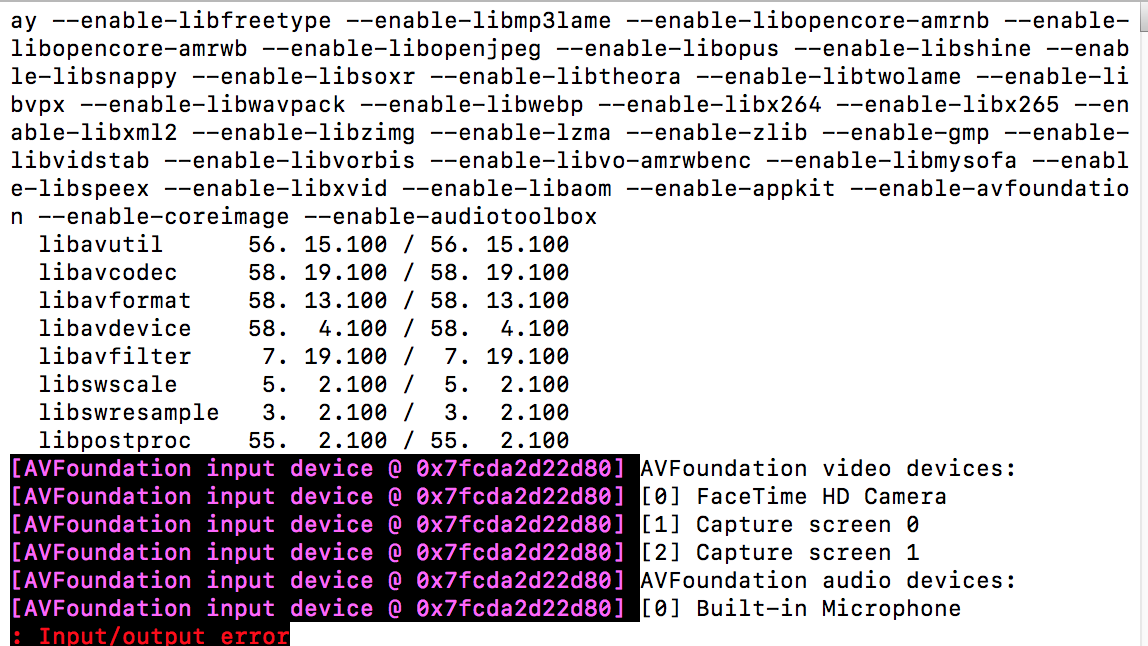Click first highlighted 'AVFoundation input device' prefix
1148x646 pixels.
coord(317,469)
